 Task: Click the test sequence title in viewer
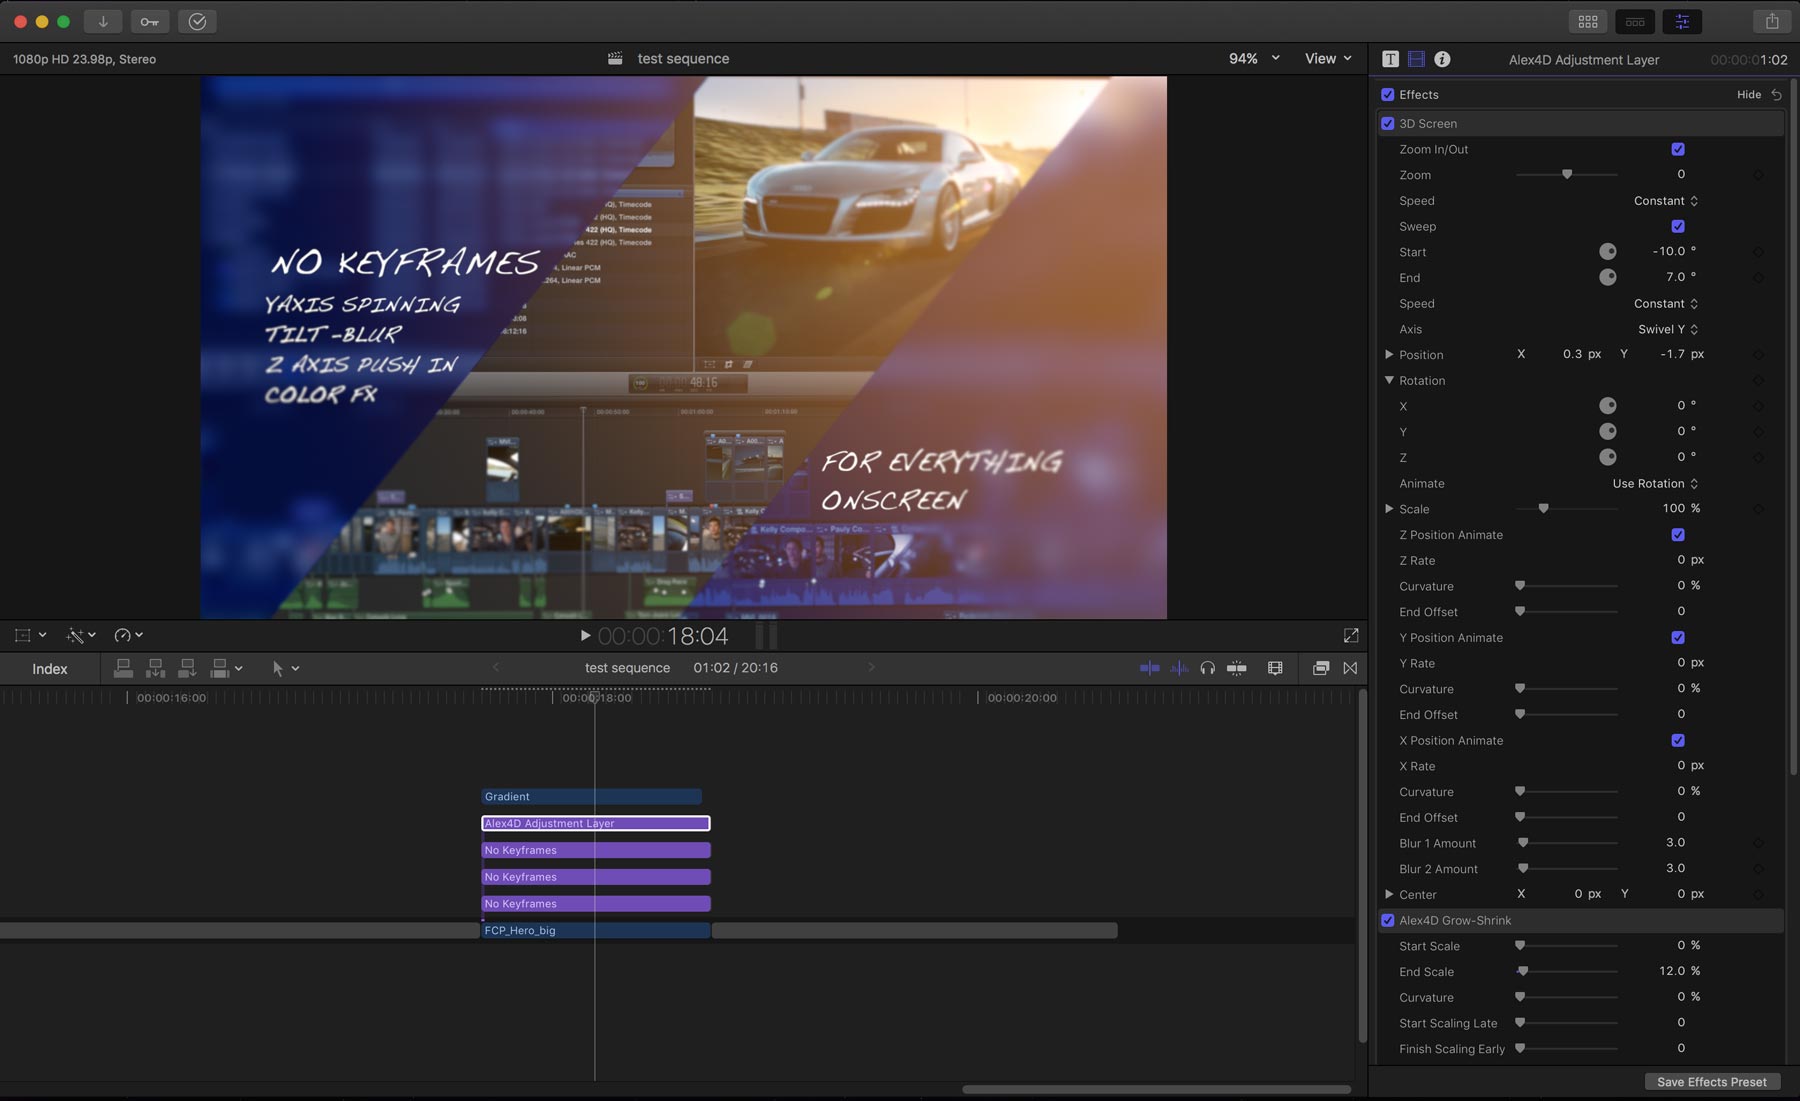pyautogui.click(x=683, y=59)
